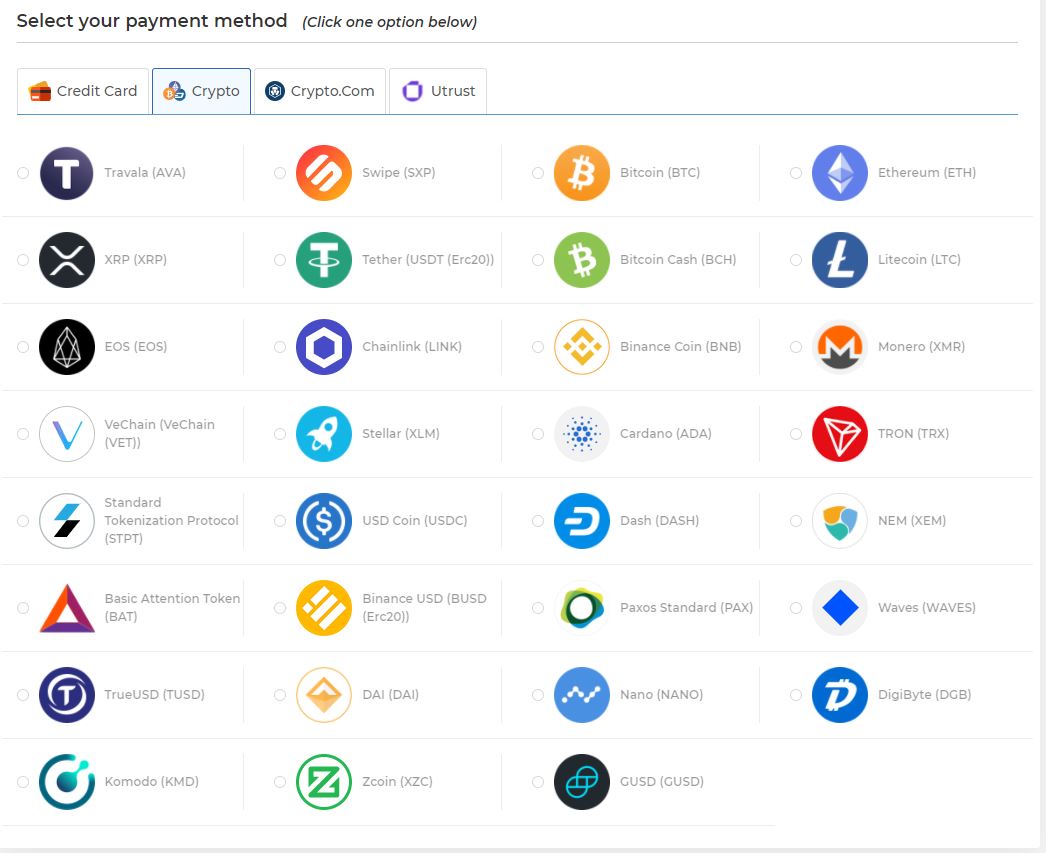Screen dimensions: 1046x853
Task: Click the "Swipe (SXP)" label
Action: (398, 173)
